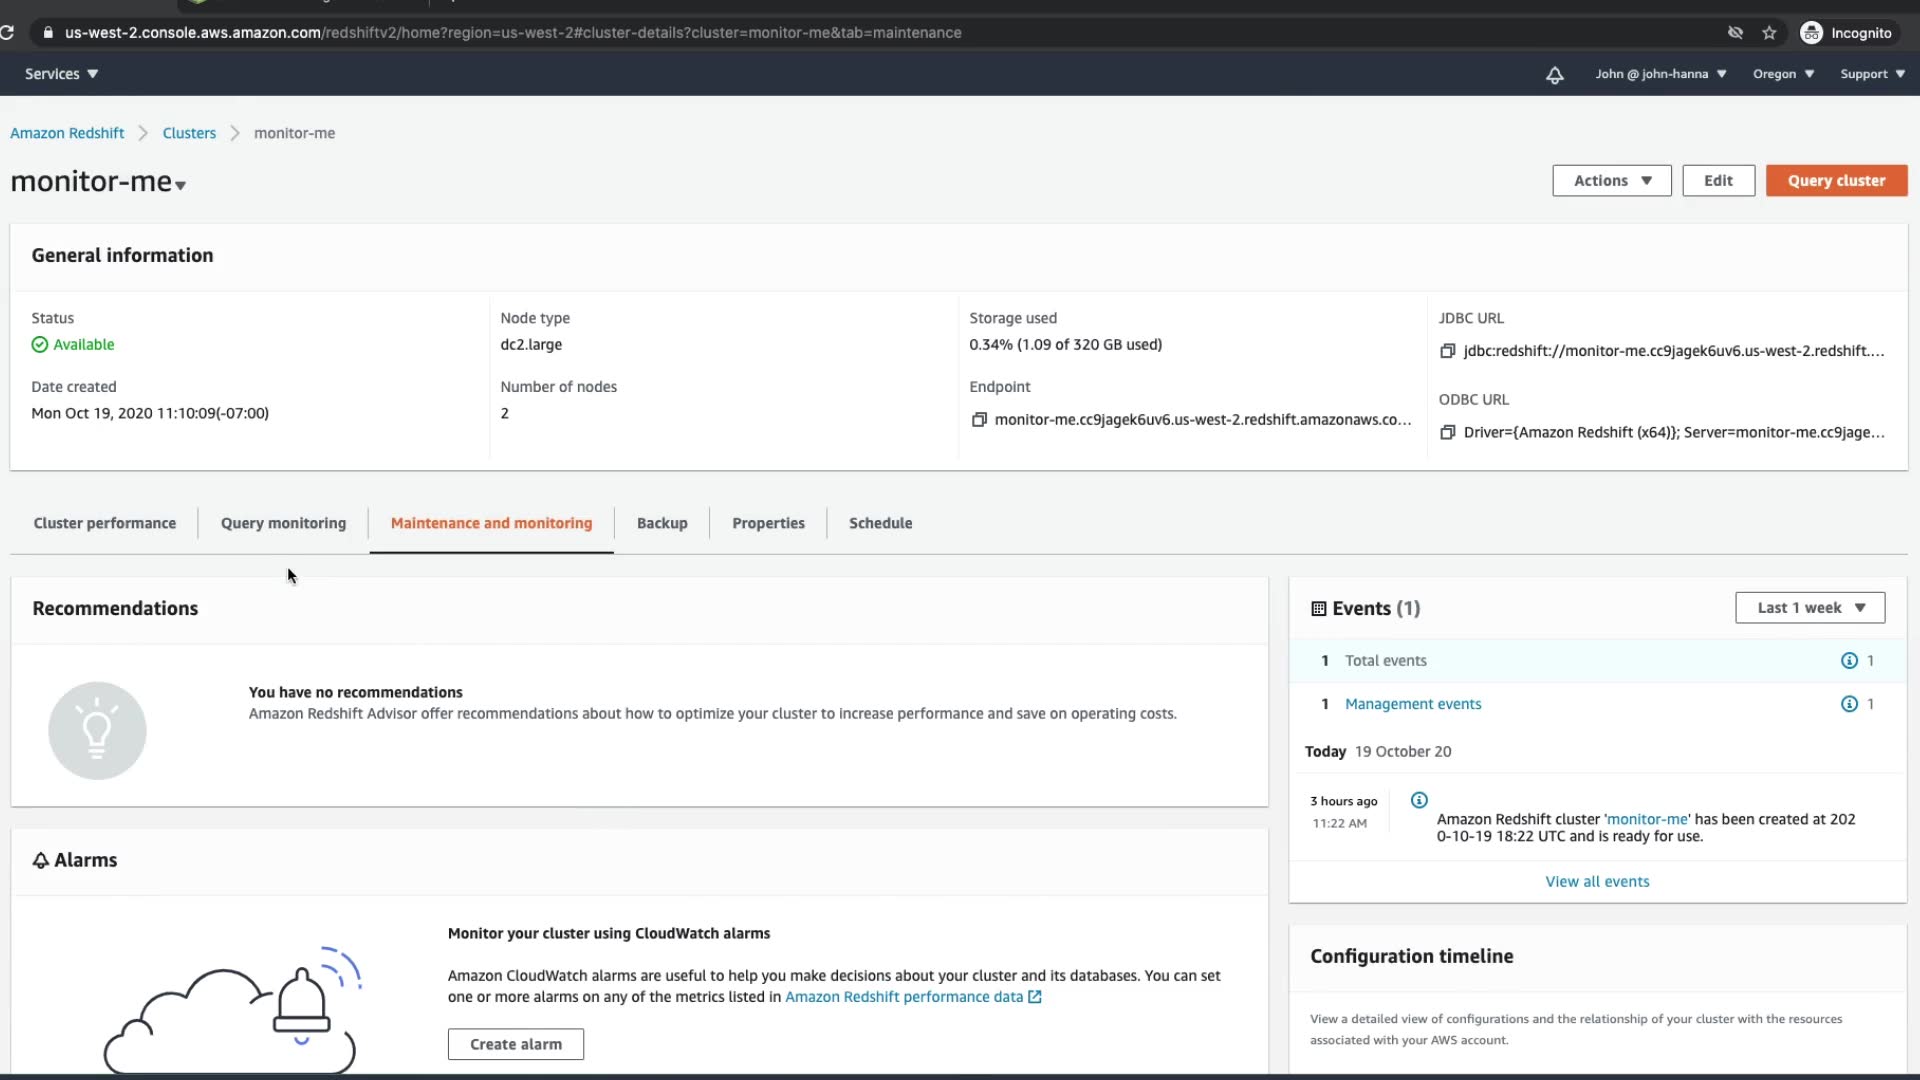Switch to Query monitoring tab

[283, 523]
